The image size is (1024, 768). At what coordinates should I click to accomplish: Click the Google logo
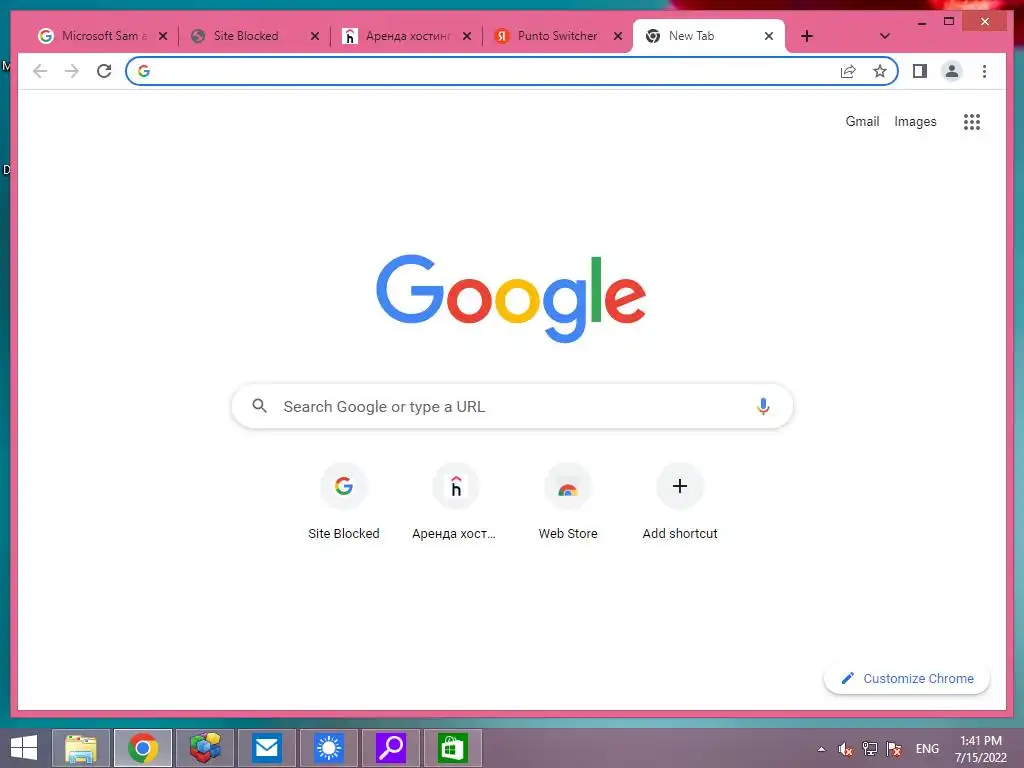coord(511,298)
